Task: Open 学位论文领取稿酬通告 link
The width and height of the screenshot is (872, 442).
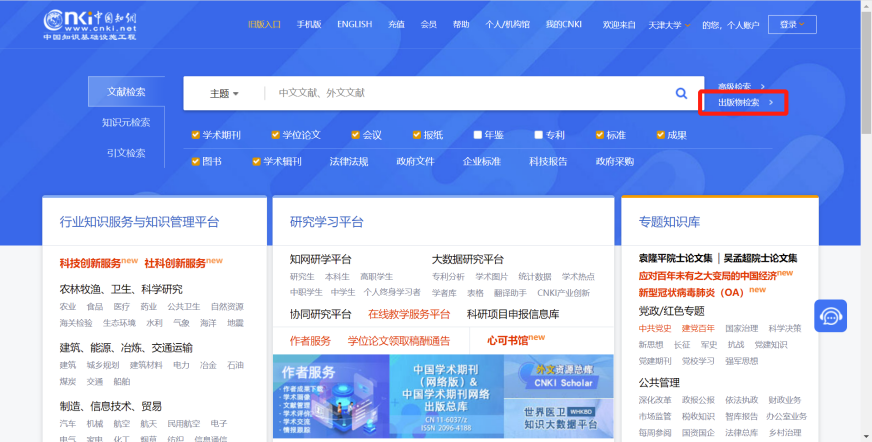Action: coord(399,341)
